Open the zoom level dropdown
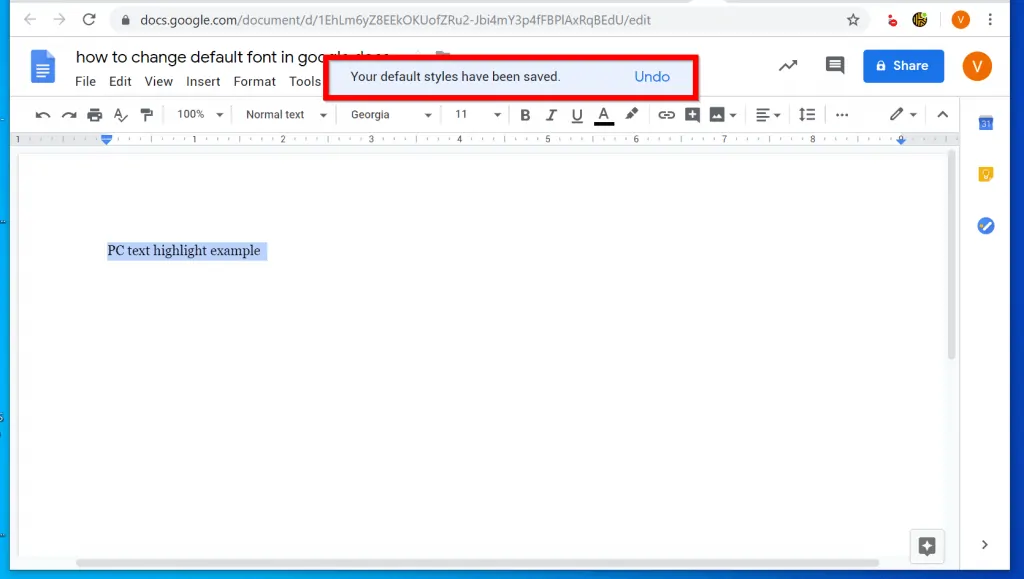 point(198,114)
